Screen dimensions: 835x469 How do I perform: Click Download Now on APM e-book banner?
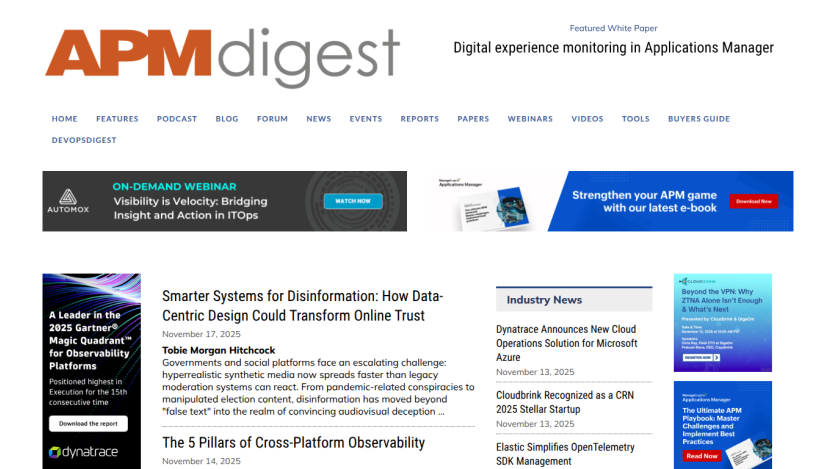(x=754, y=201)
